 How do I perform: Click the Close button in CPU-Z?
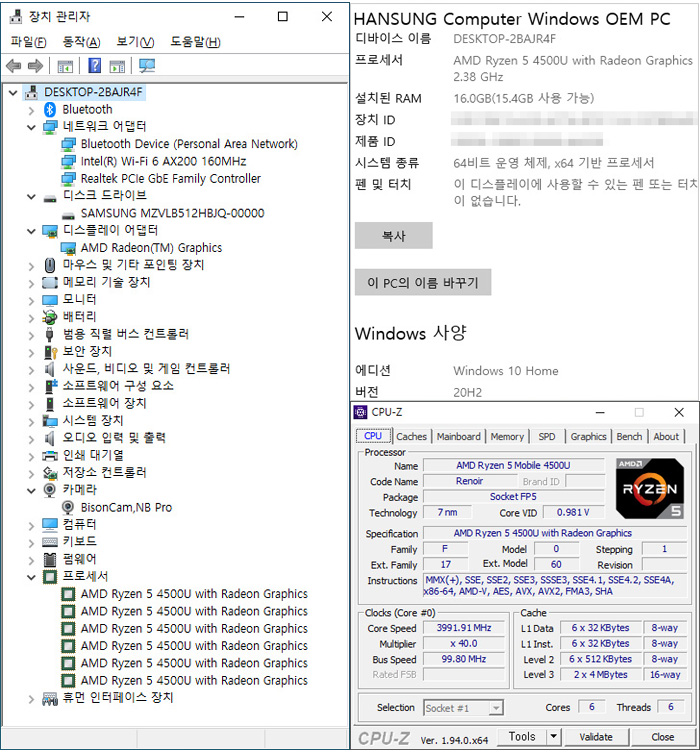(x=662, y=737)
